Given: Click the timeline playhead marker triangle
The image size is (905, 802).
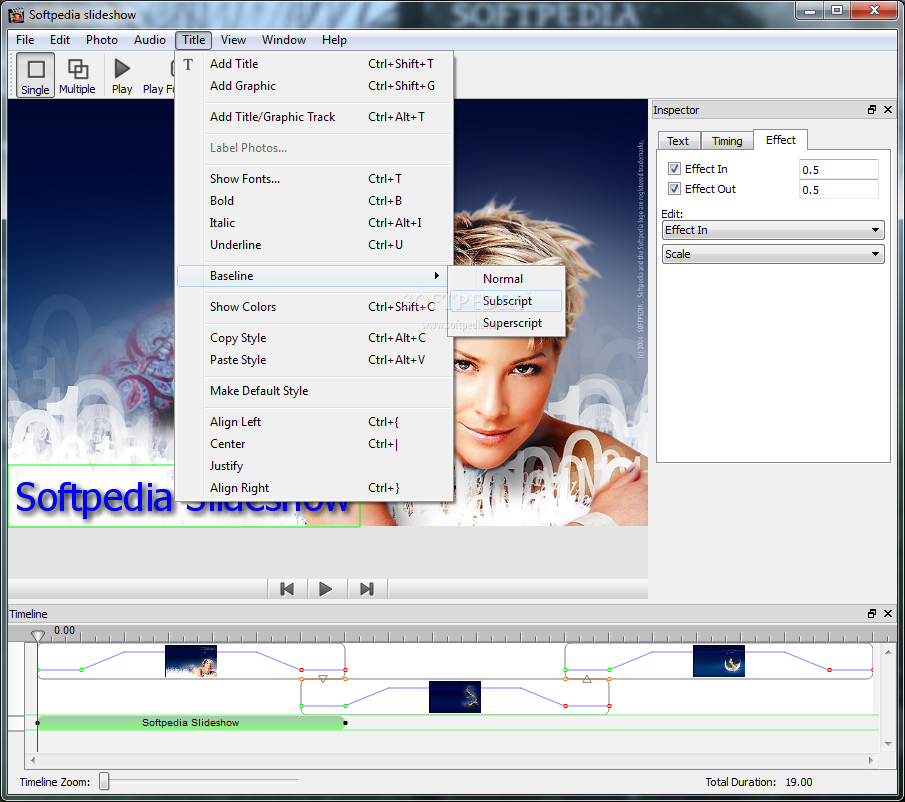Looking at the screenshot, I should (38, 636).
